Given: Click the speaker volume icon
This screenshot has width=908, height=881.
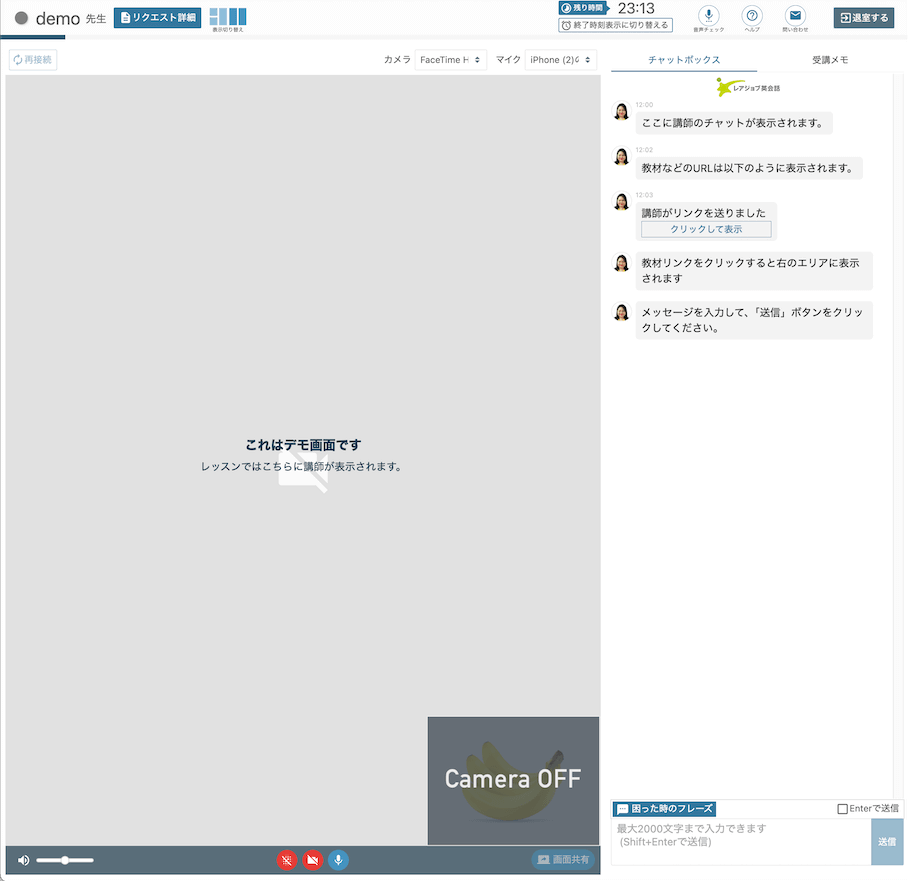Looking at the screenshot, I should (x=24, y=860).
